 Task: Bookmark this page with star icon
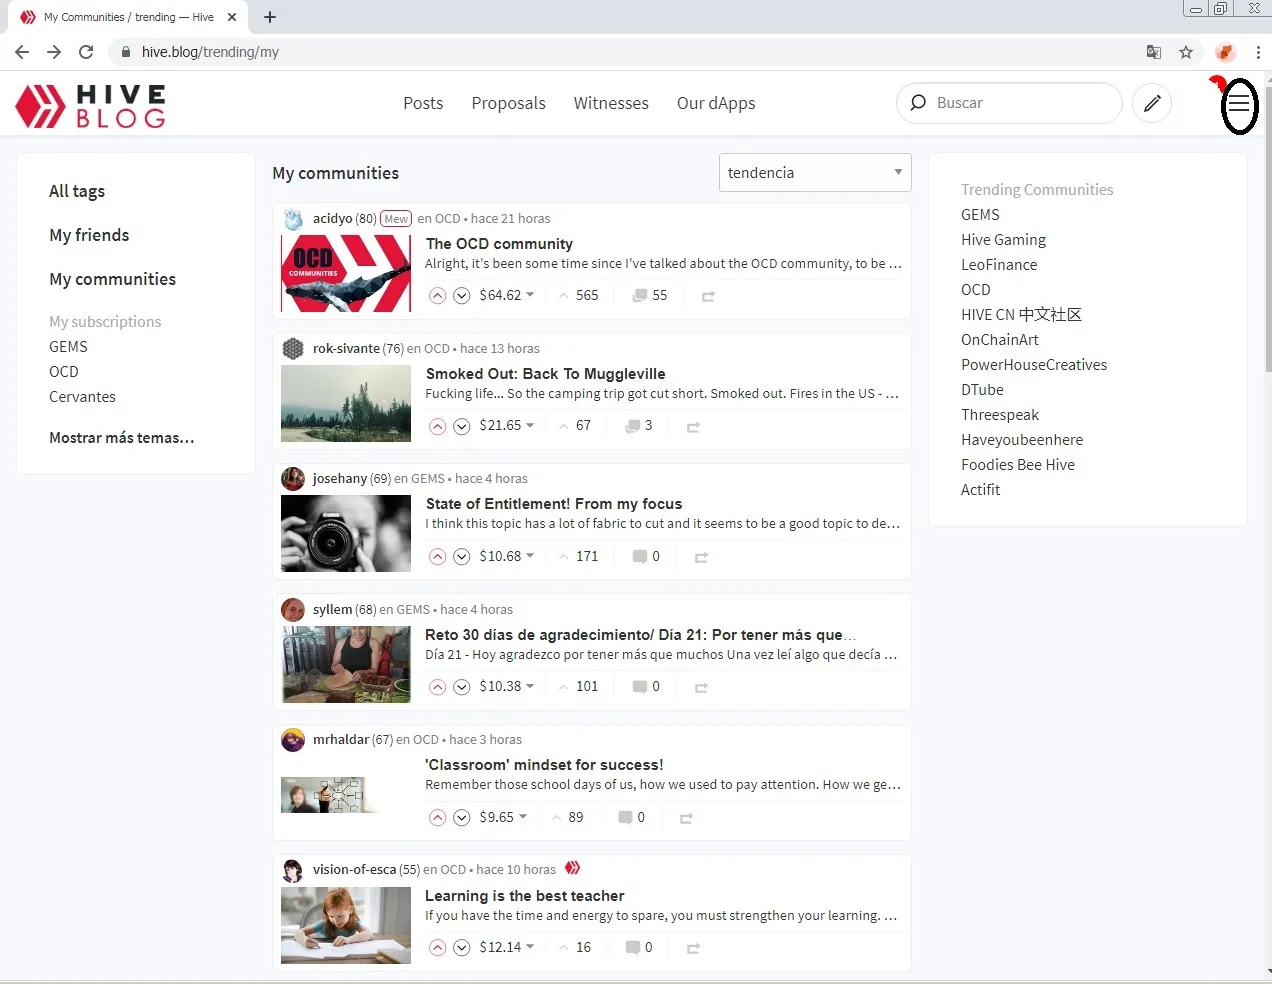pyautogui.click(x=1186, y=52)
